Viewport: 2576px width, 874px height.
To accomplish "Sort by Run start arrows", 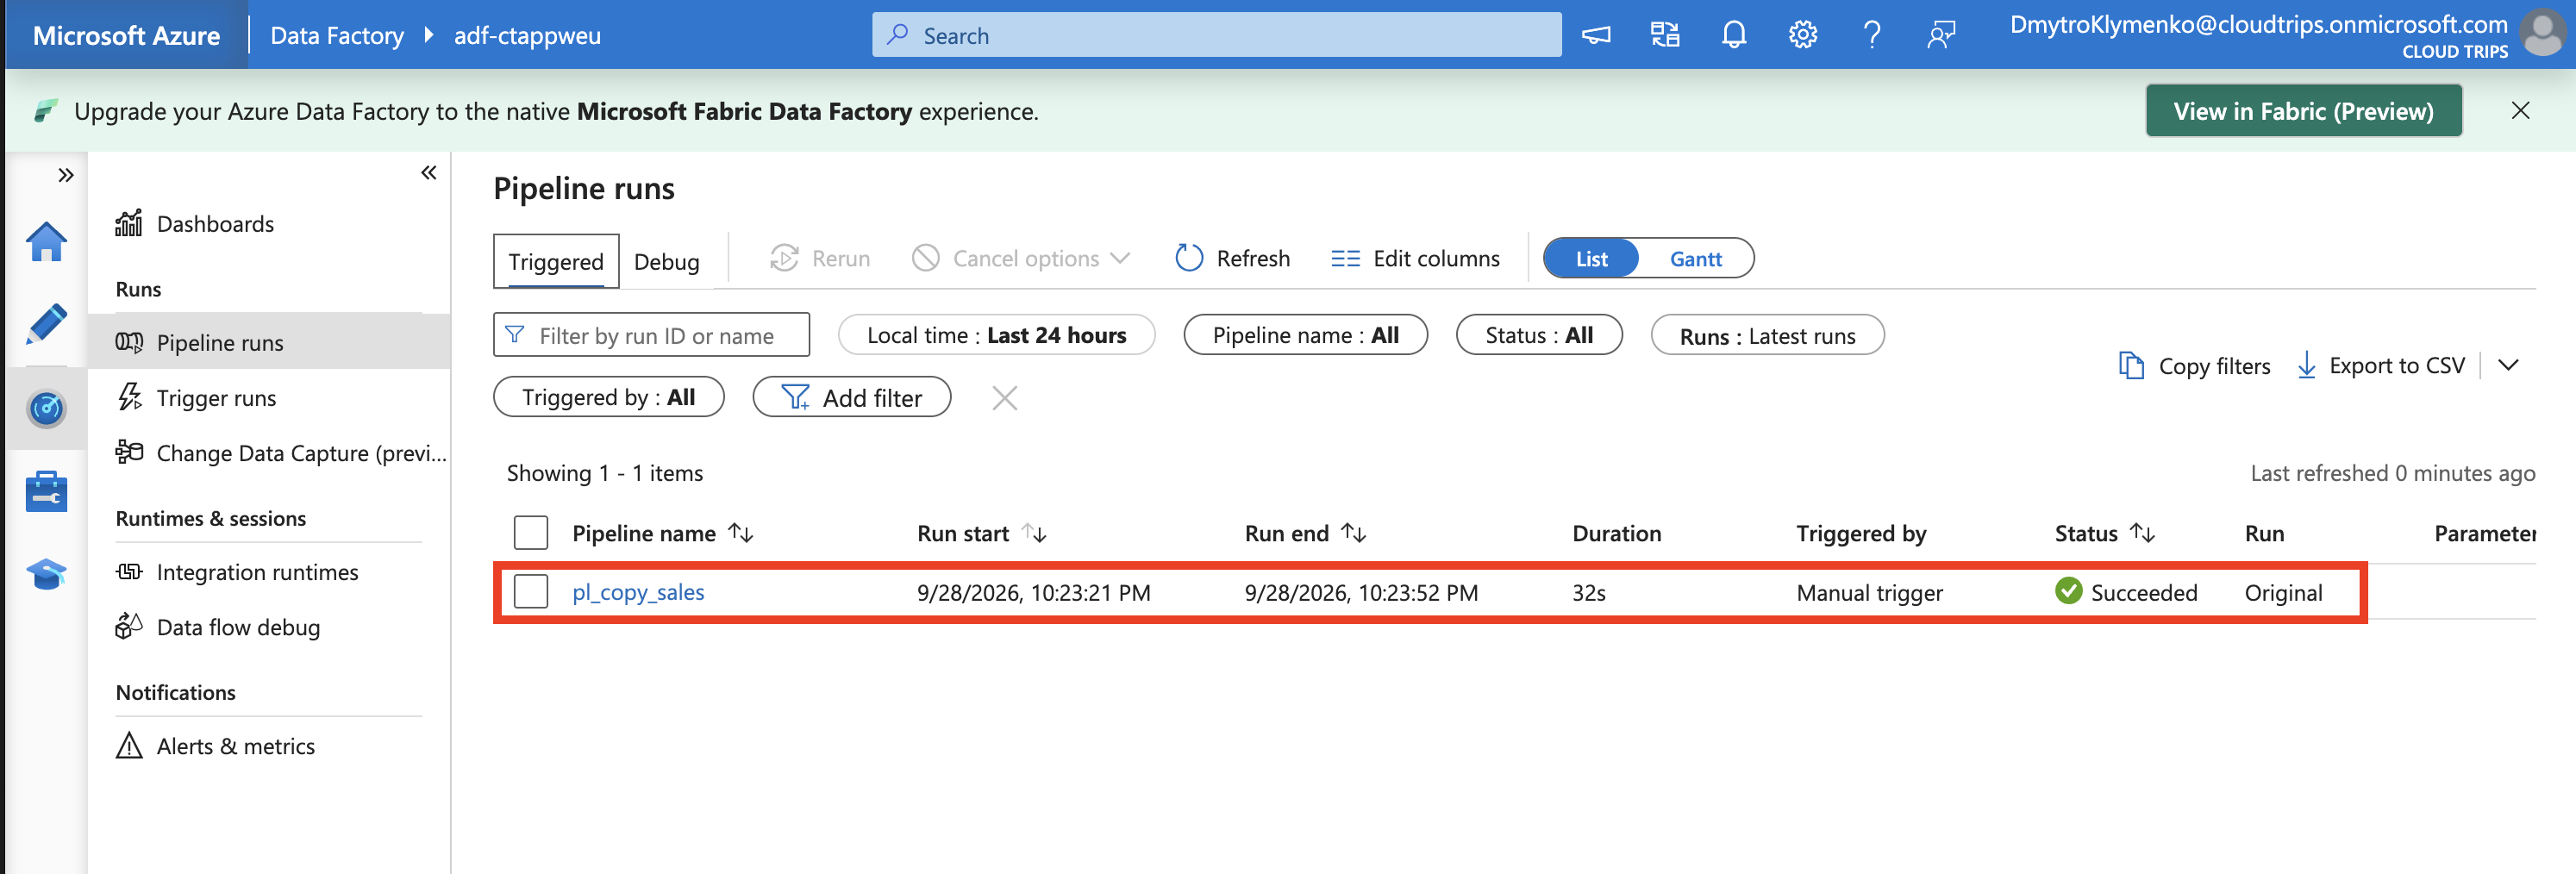I will click(1034, 533).
